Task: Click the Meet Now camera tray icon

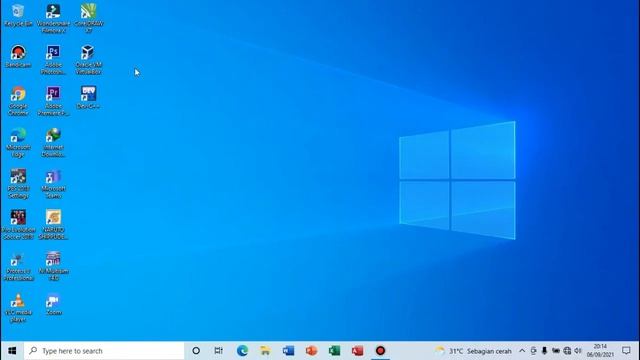Action: 533,351
